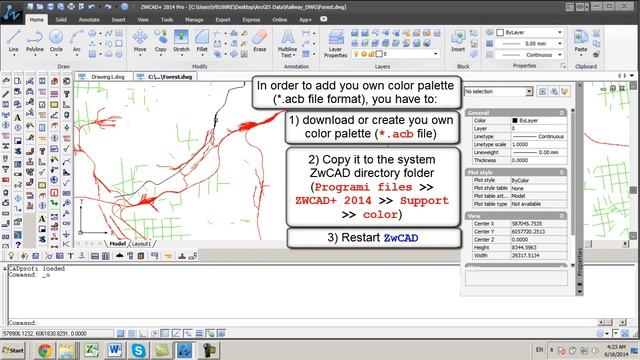
Task: Open Word from the taskbar
Action: click(115, 350)
